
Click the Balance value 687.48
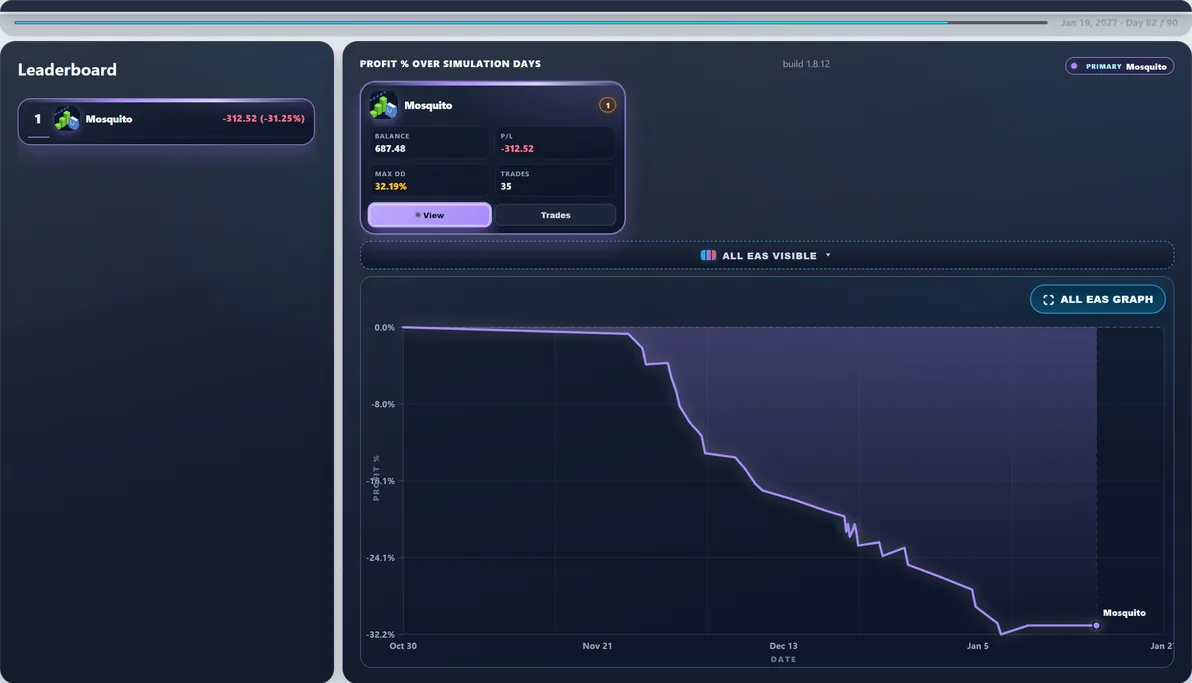click(390, 148)
